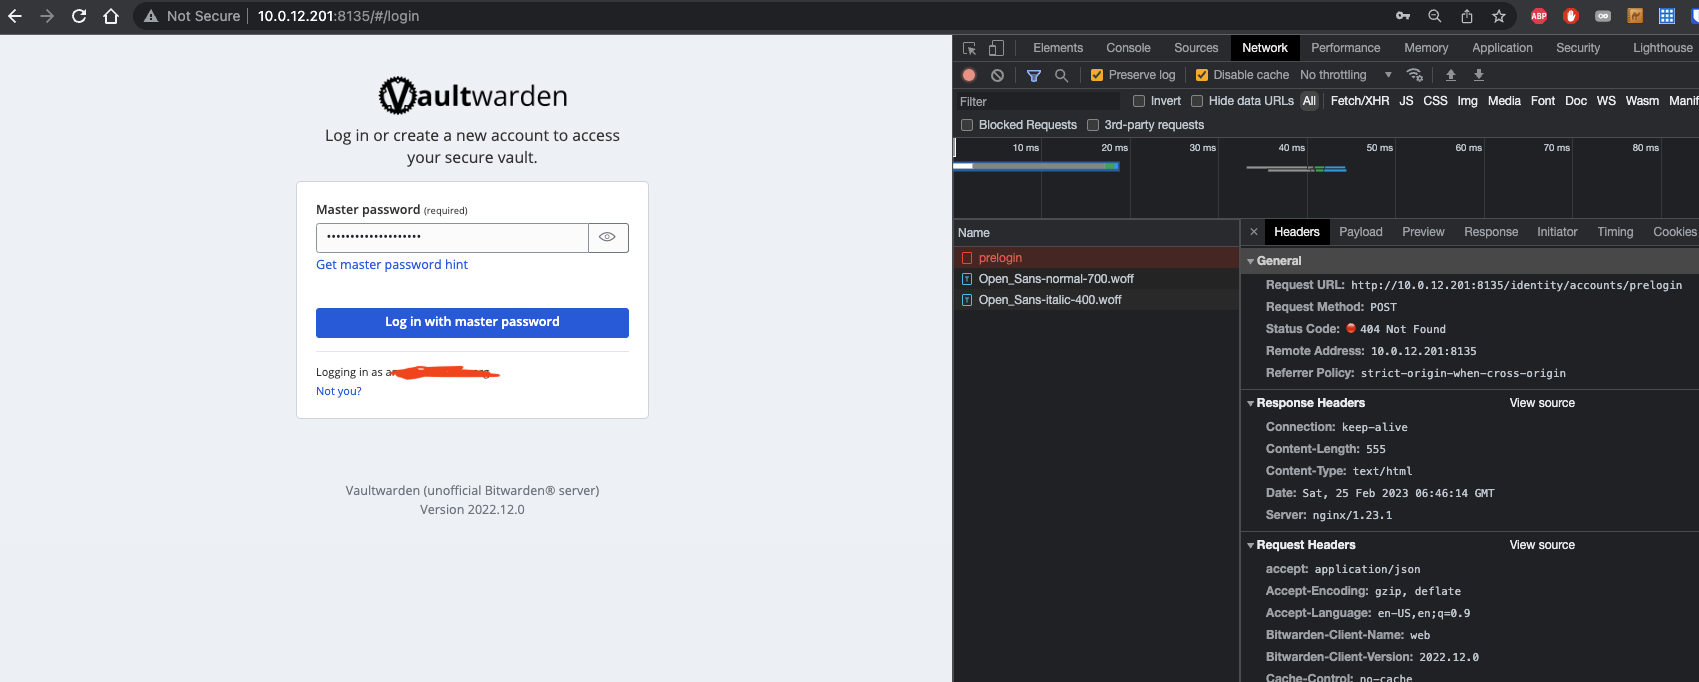Select Open_Sans-normal-700.woff request

click(x=1096, y=279)
